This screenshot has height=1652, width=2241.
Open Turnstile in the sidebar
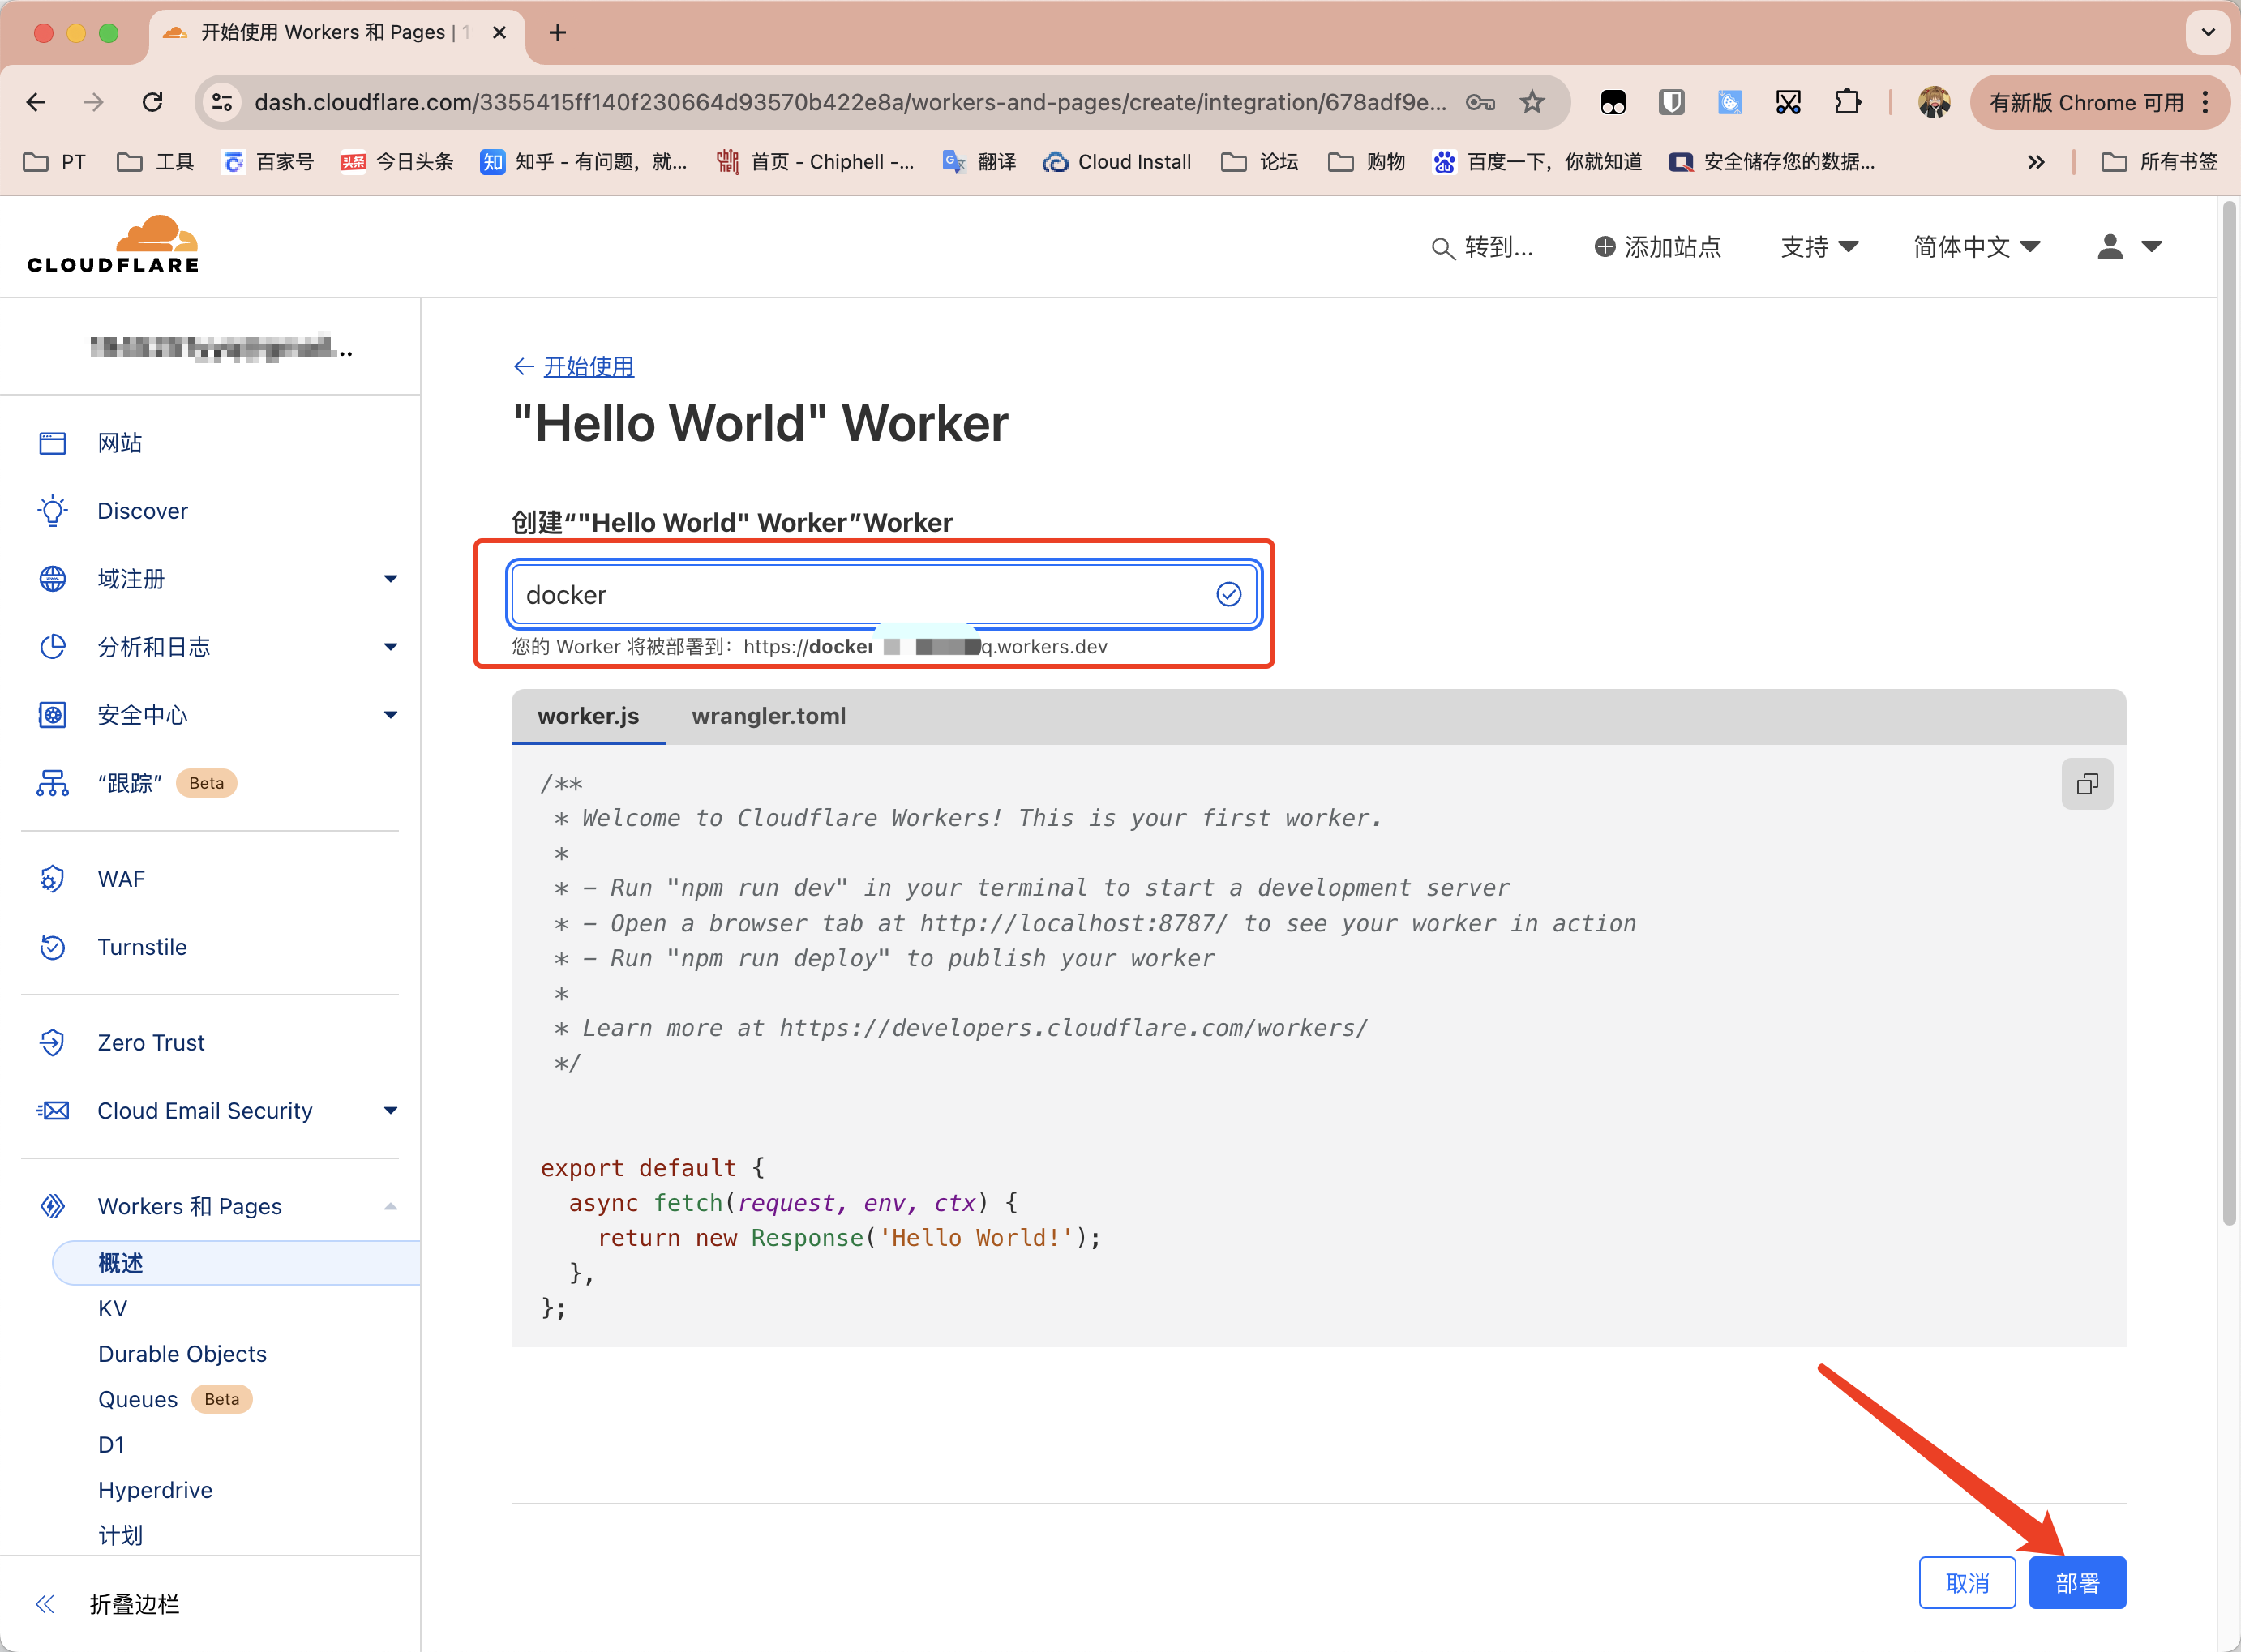141,947
